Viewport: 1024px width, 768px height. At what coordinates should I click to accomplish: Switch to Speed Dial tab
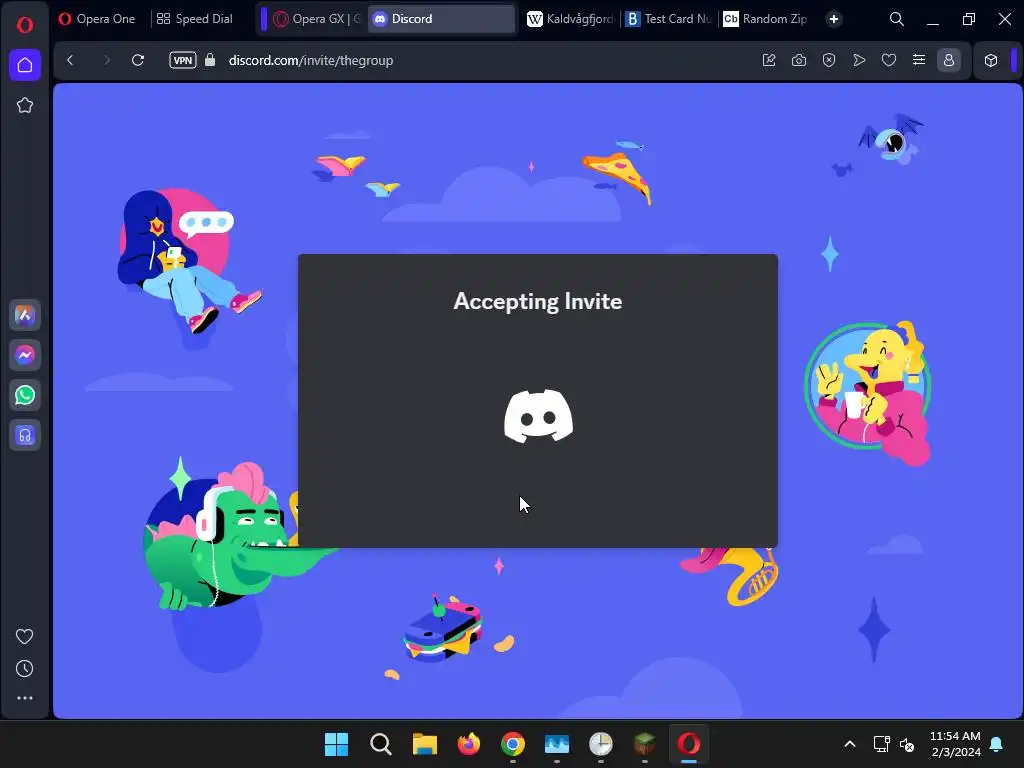pos(195,19)
